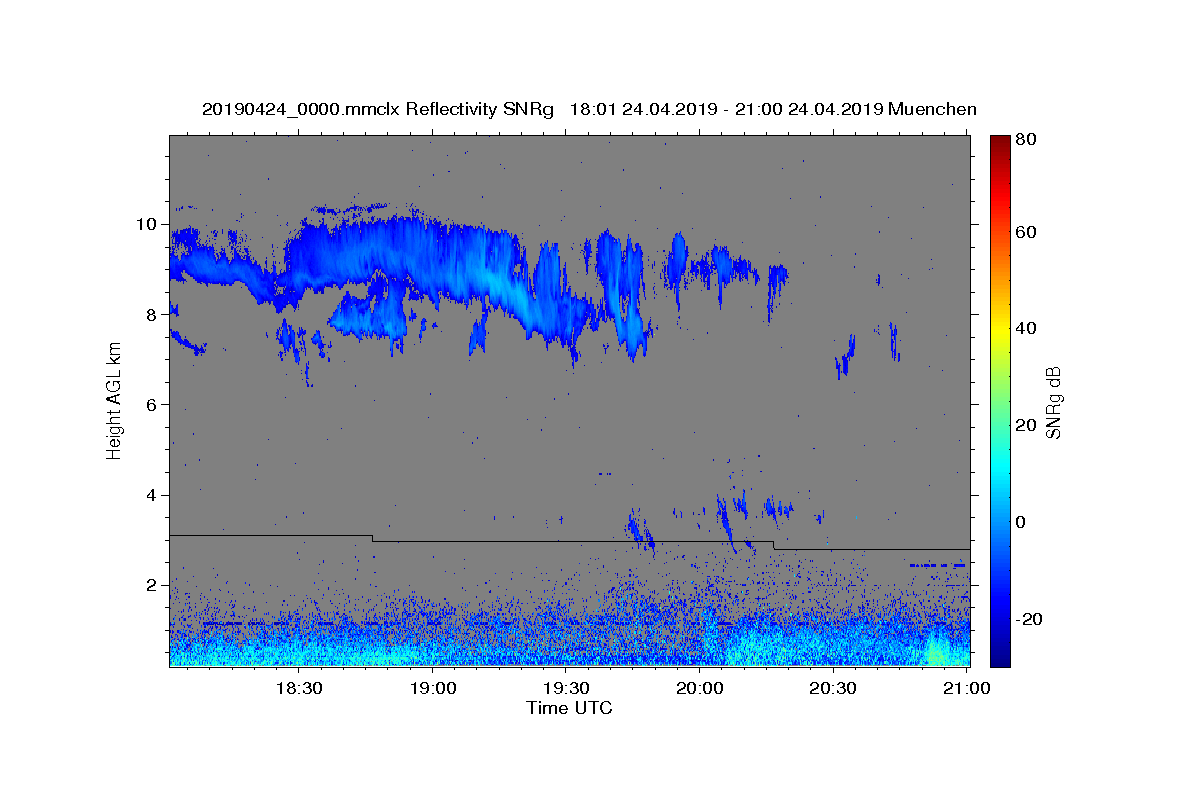The width and height of the screenshot is (1200, 800).
Task: Click the height tick label 8
Action: pyautogui.click(x=154, y=314)
